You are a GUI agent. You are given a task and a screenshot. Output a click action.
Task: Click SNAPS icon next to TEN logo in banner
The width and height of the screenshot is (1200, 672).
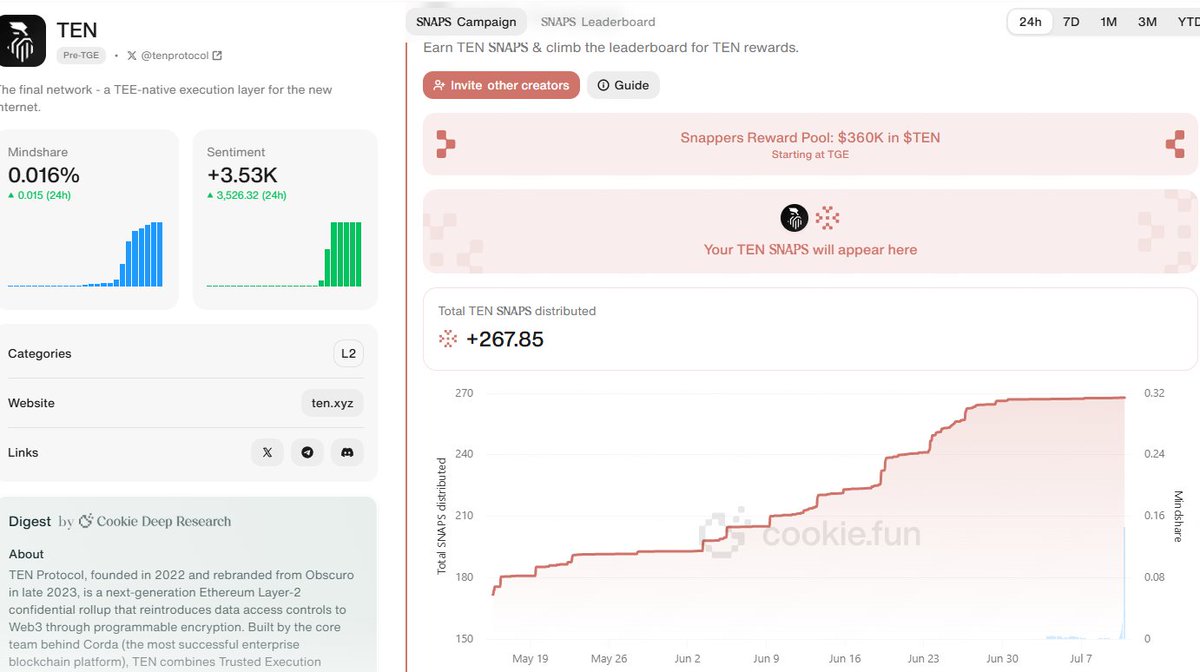827,218
